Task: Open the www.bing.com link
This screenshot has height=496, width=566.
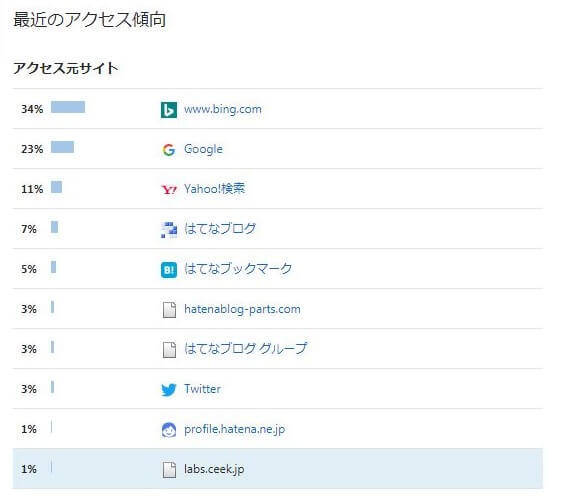Action: click(223, 109)
